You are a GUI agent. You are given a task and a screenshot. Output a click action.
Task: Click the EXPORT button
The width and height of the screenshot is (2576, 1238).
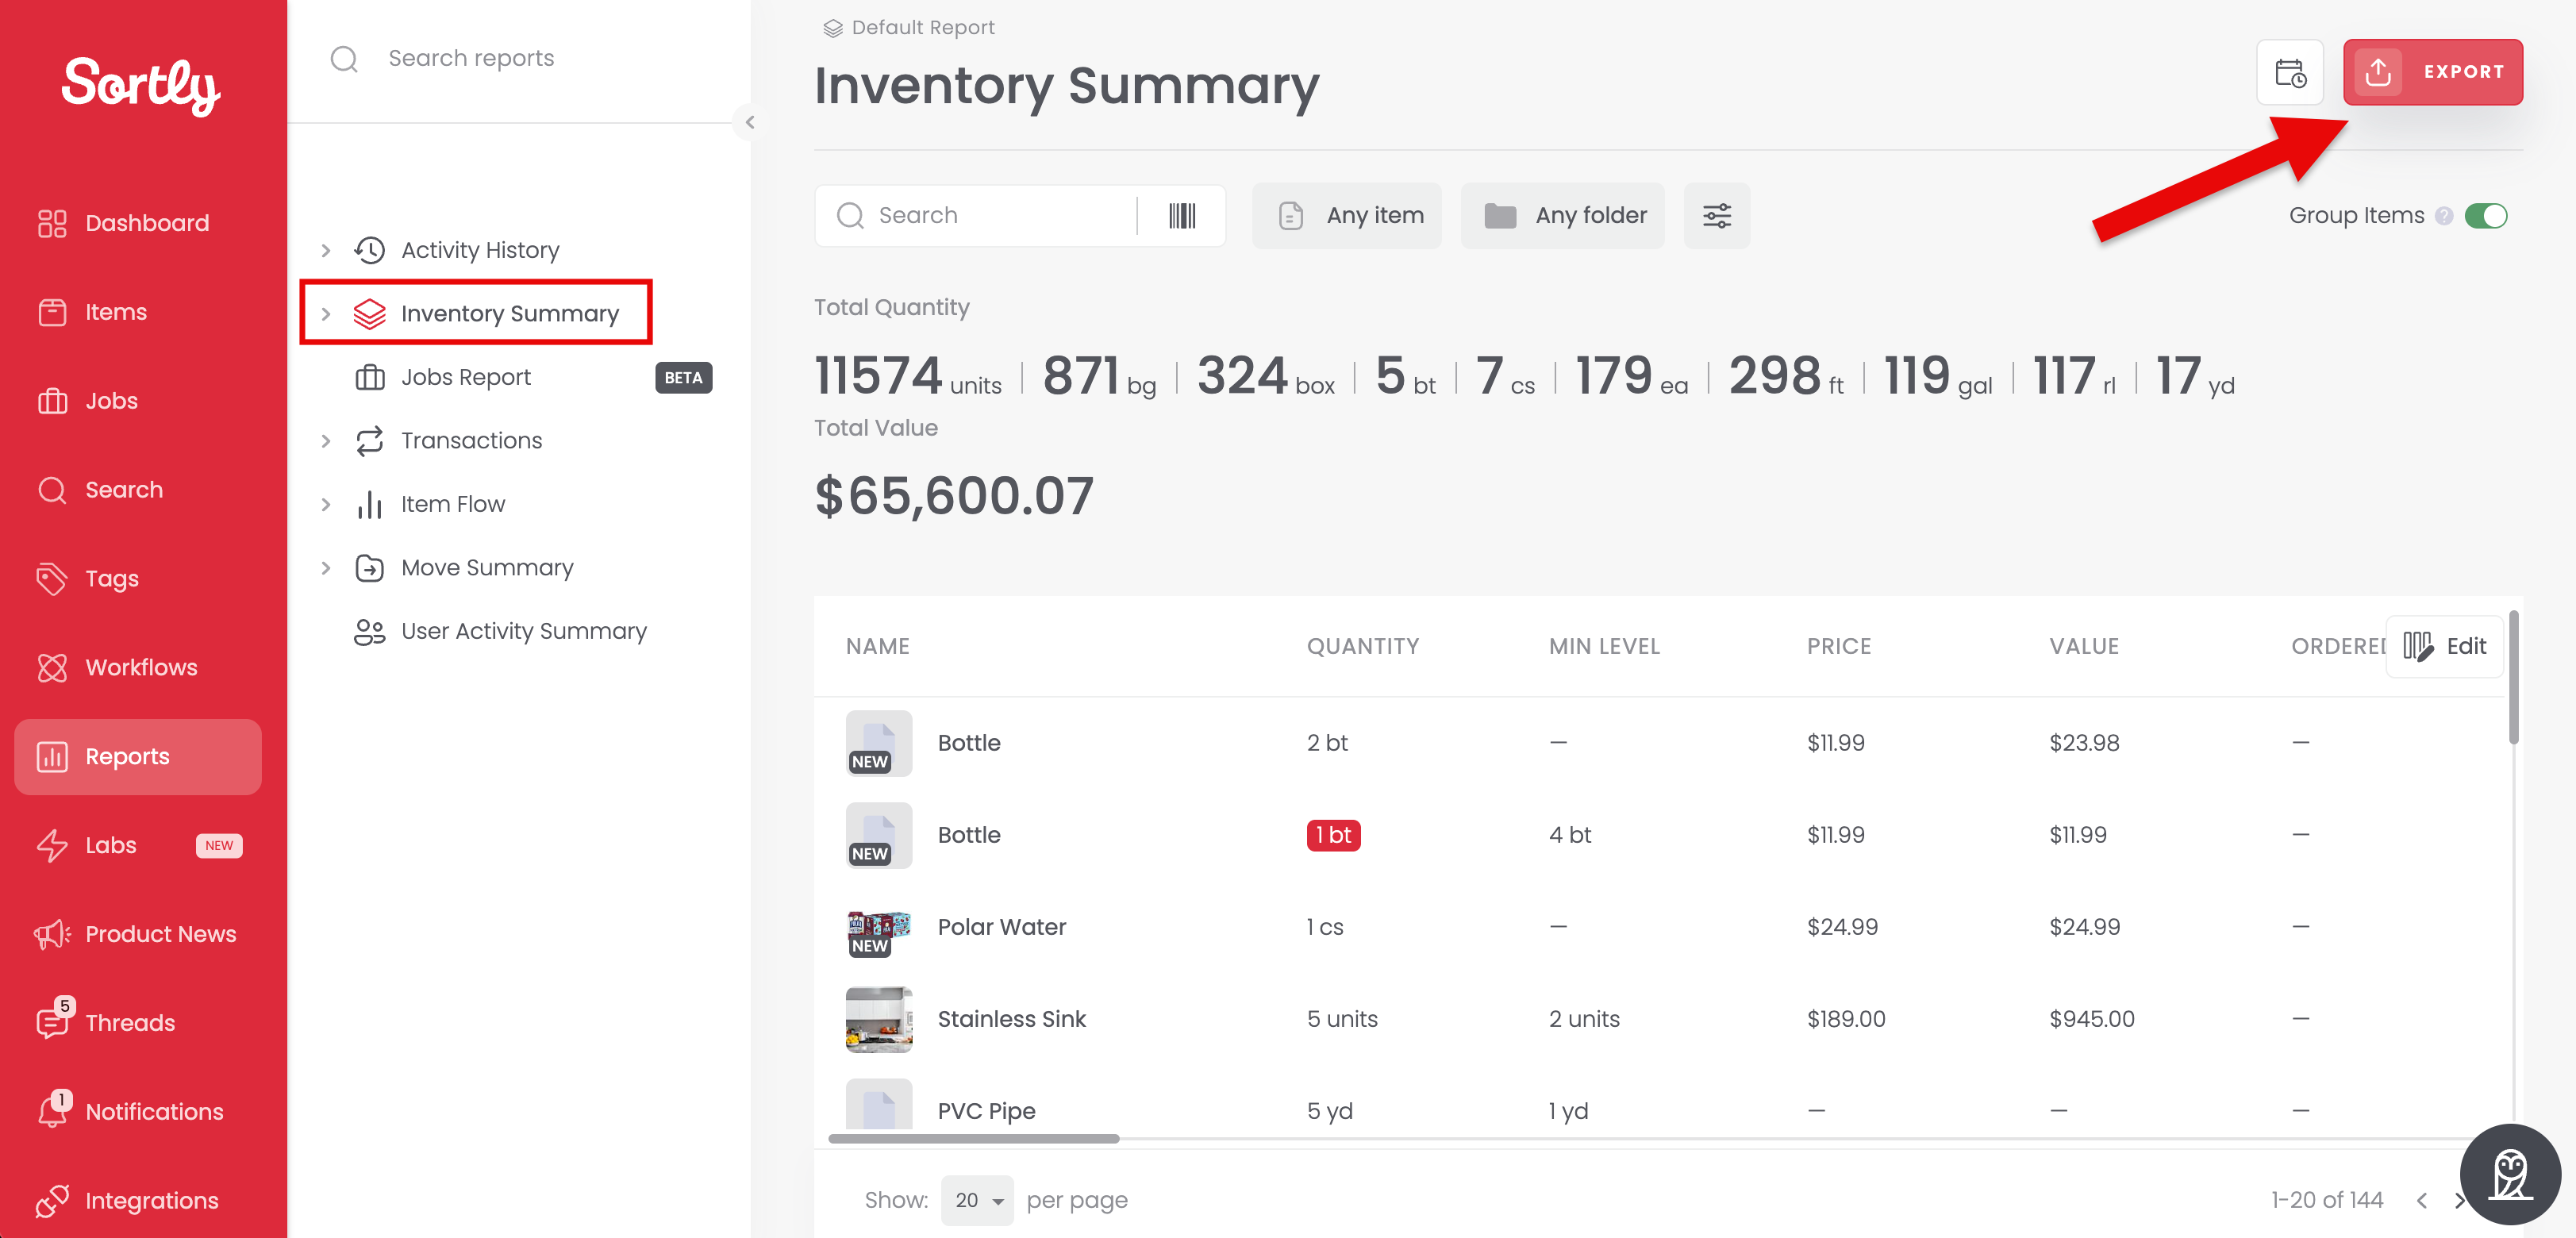tap(2432, 72)
